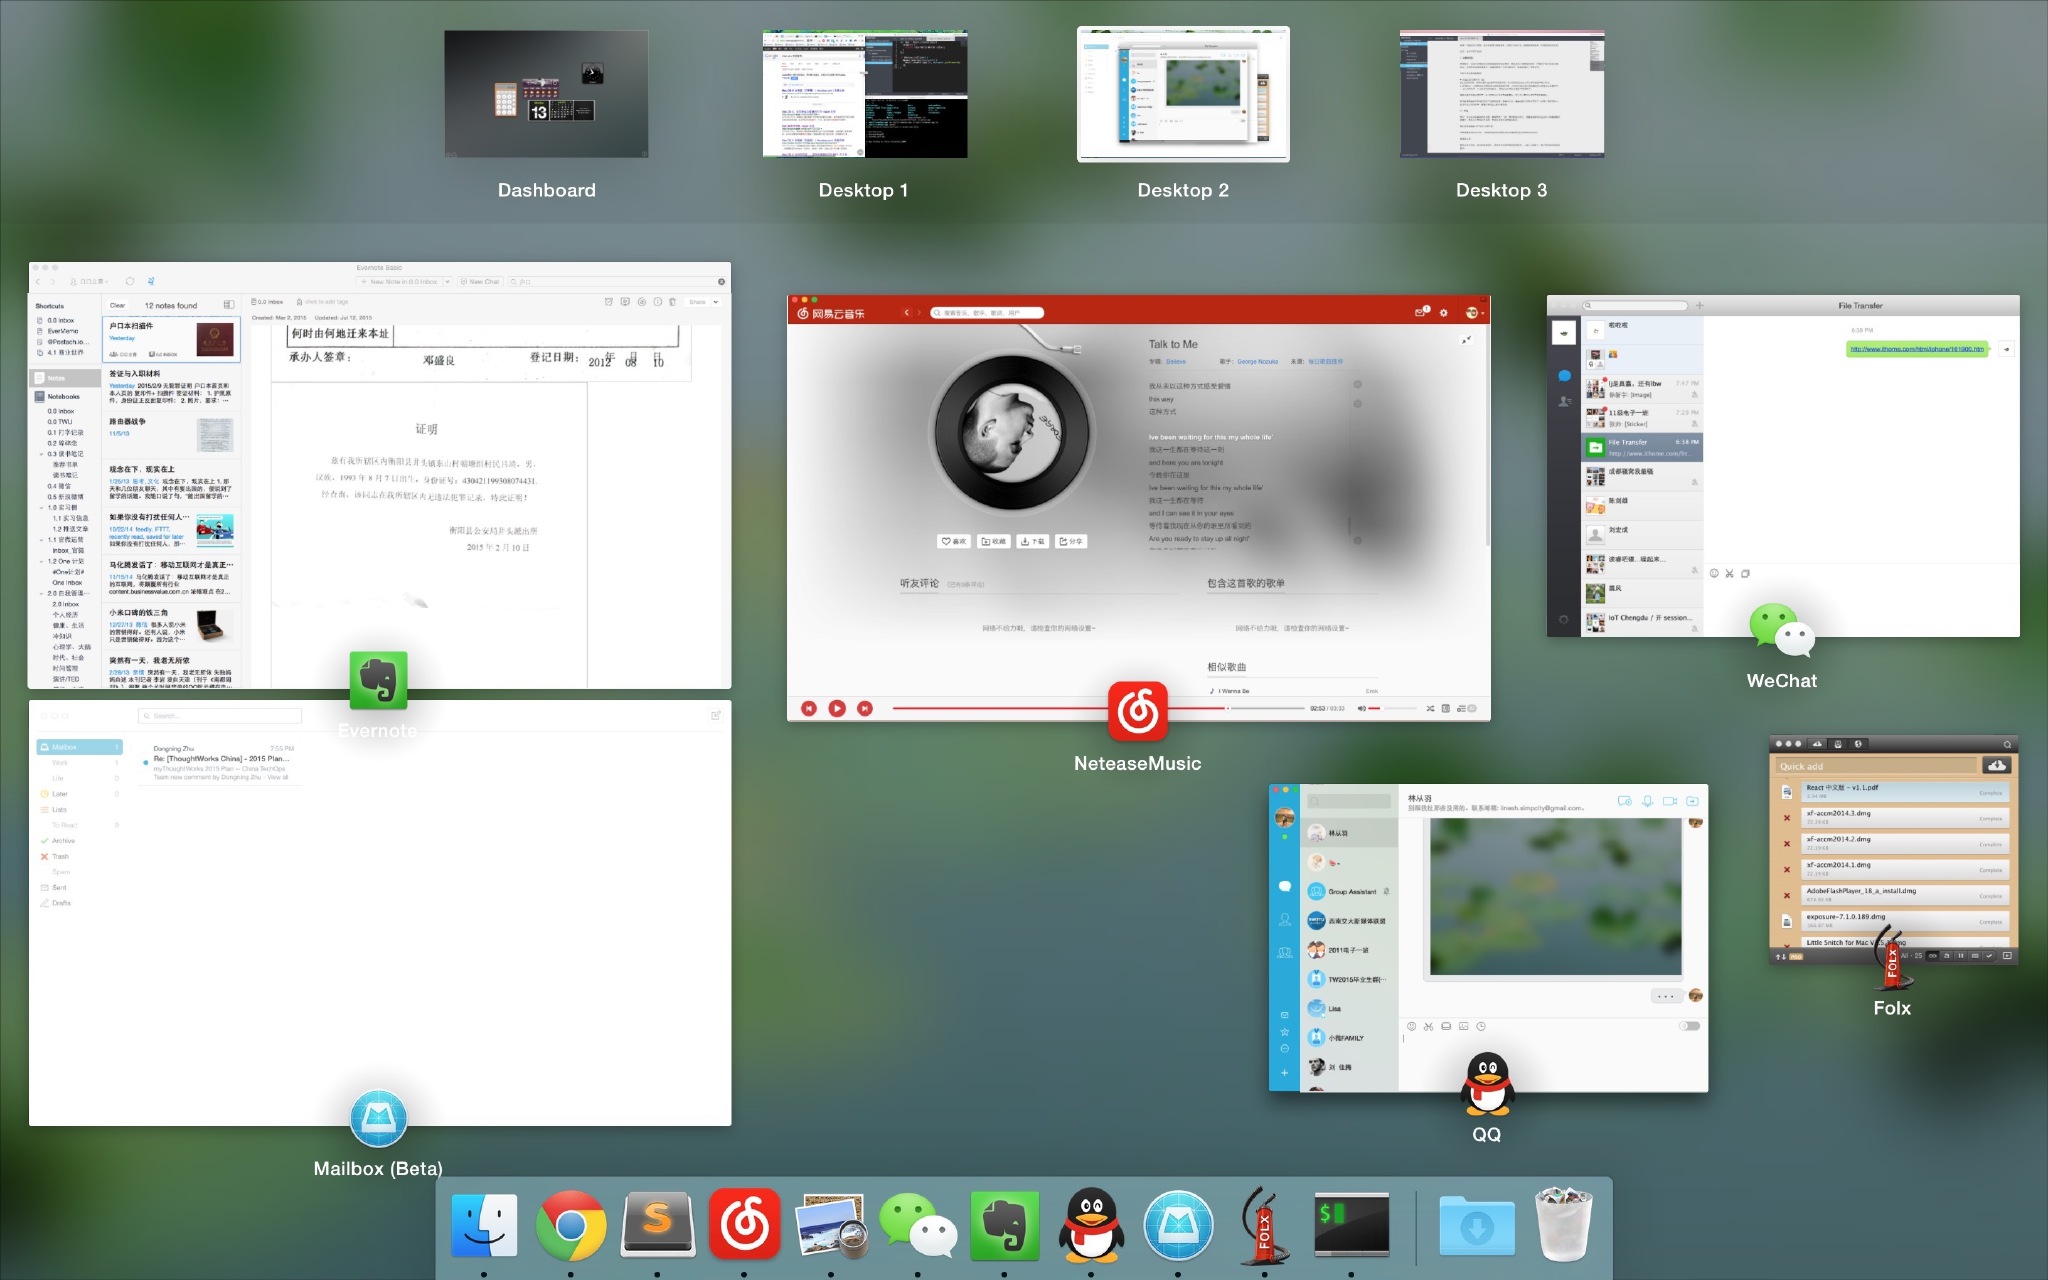Toggle shuffle mode in NeteaseMusic player

(1430, 708)
